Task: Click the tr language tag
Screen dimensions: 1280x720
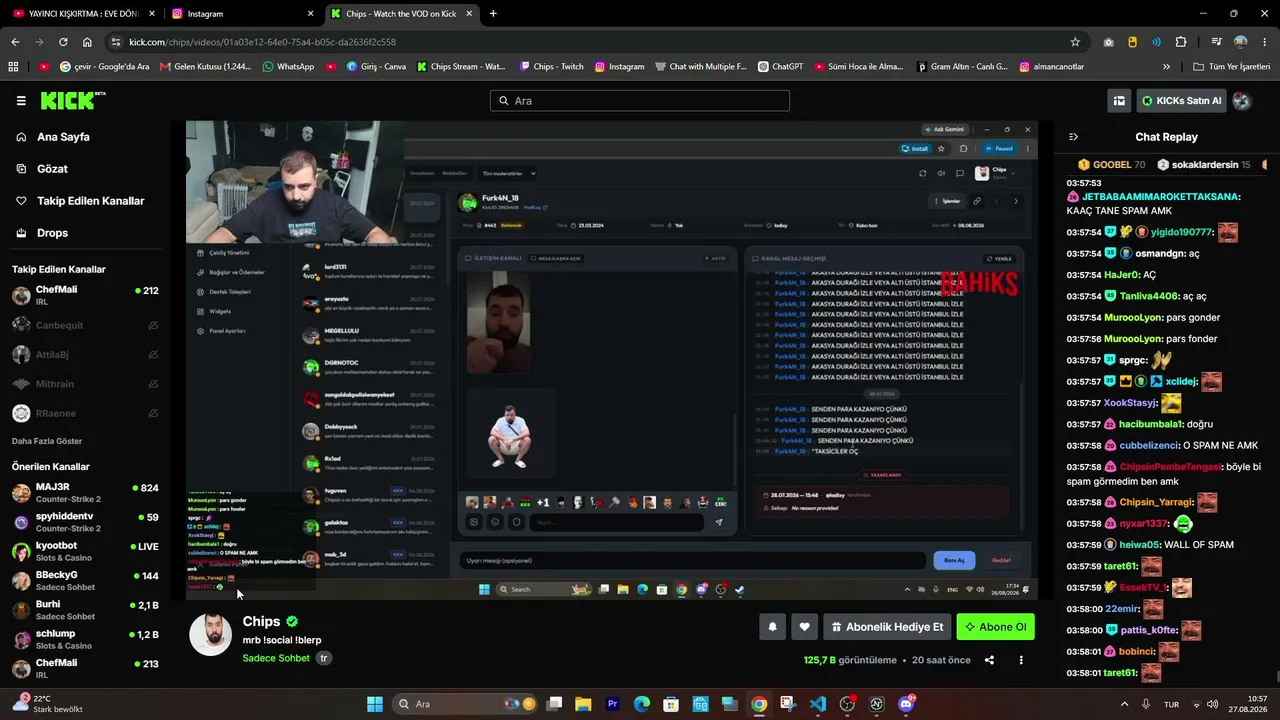Action: 324,658
